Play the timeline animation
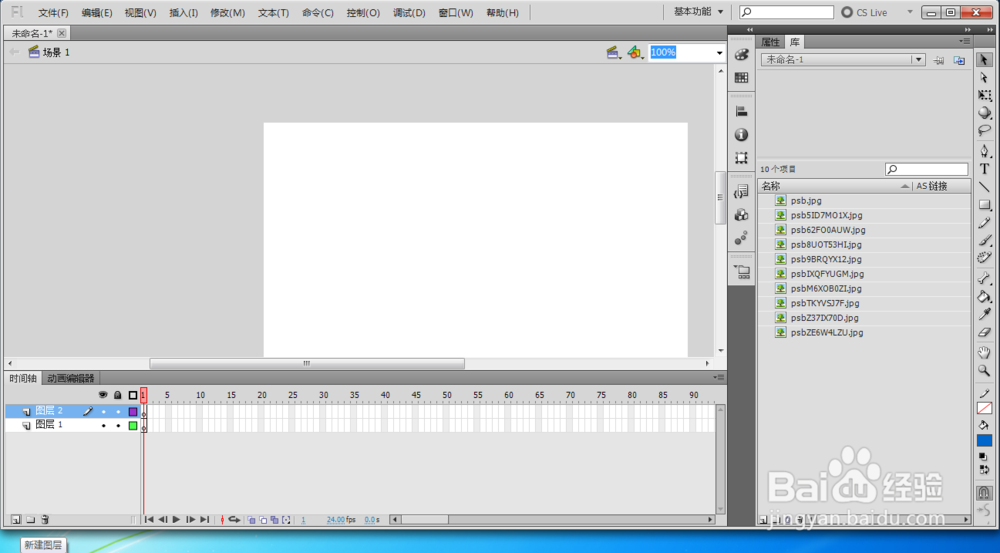Viewport: 1000px width, 553px height. tap(177, 520)
